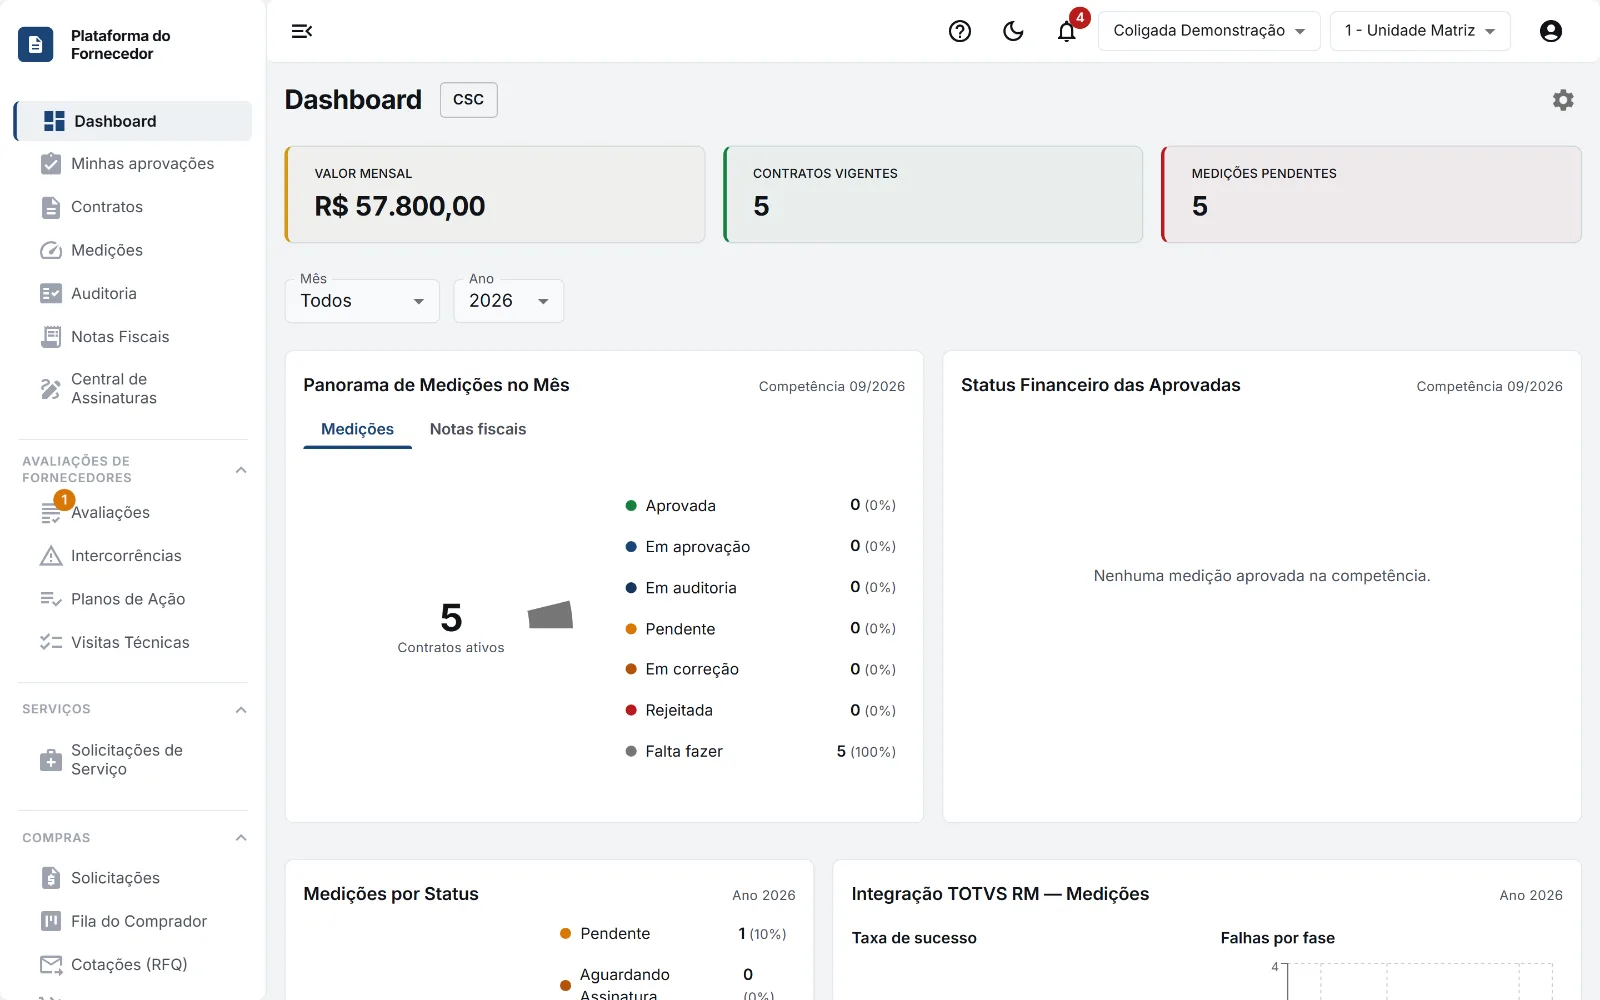Open notifications bell with badge 4

[1067, 31]
